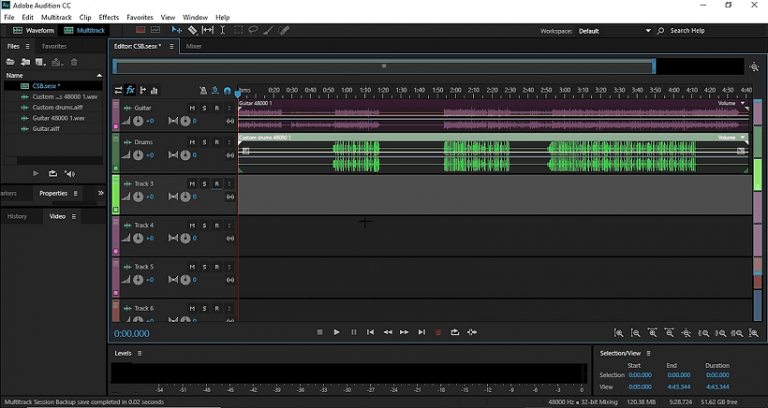Select the Slip tool
The width and height of the screenshot is (768, 408).
208,30
